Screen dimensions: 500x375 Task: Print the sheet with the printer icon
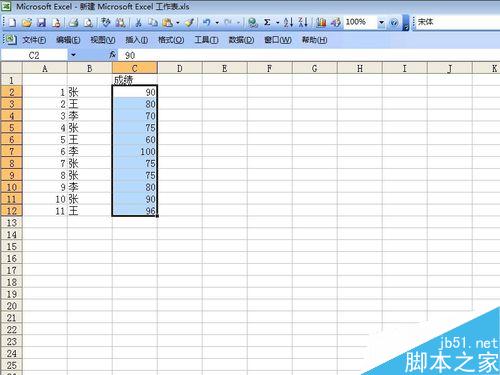click(73, 23)
